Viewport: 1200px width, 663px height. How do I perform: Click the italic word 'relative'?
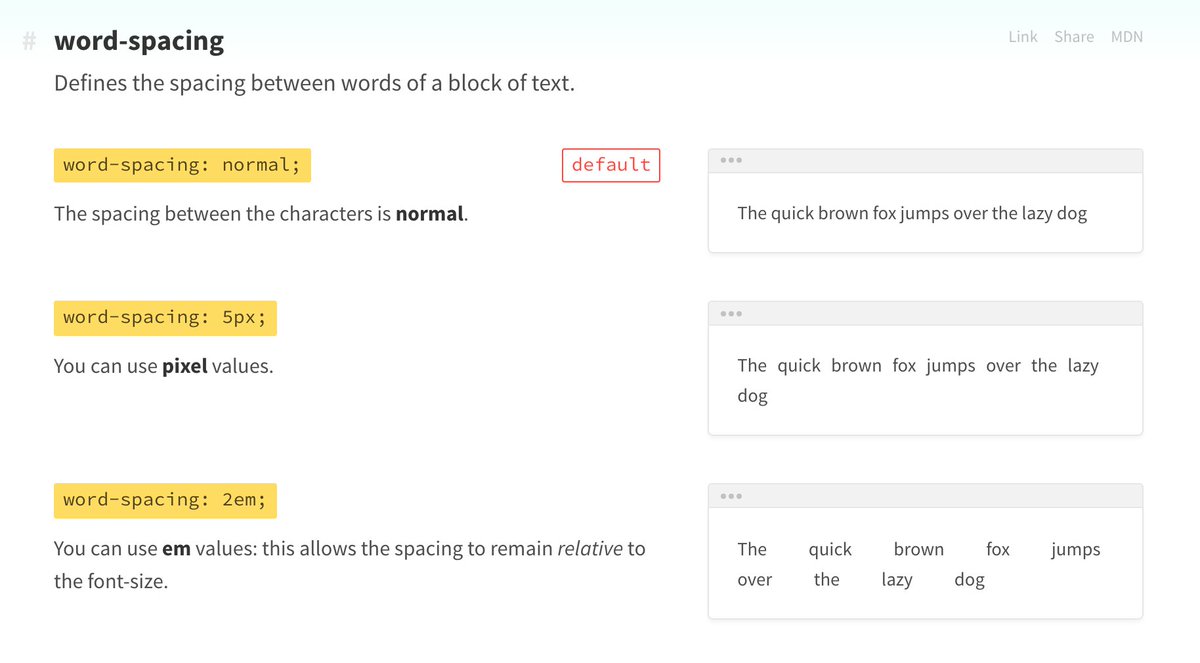[x=589, y=548]
